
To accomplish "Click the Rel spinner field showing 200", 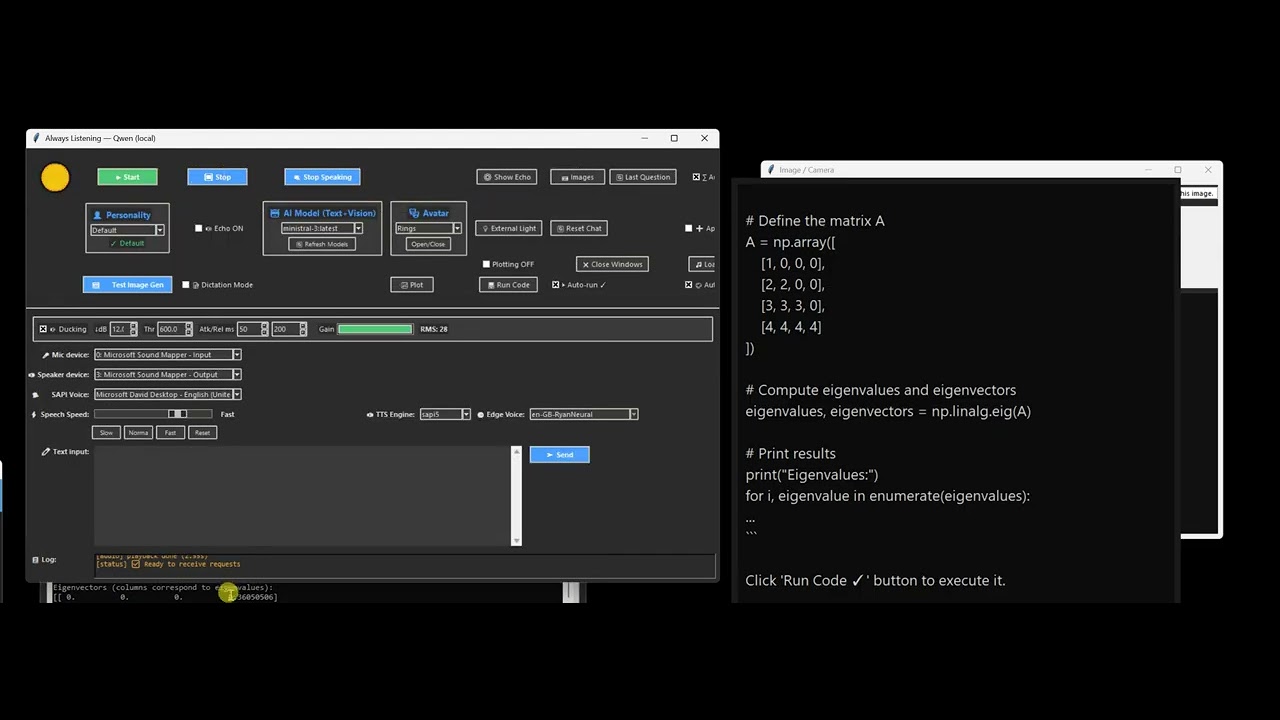I will (288, 329).
